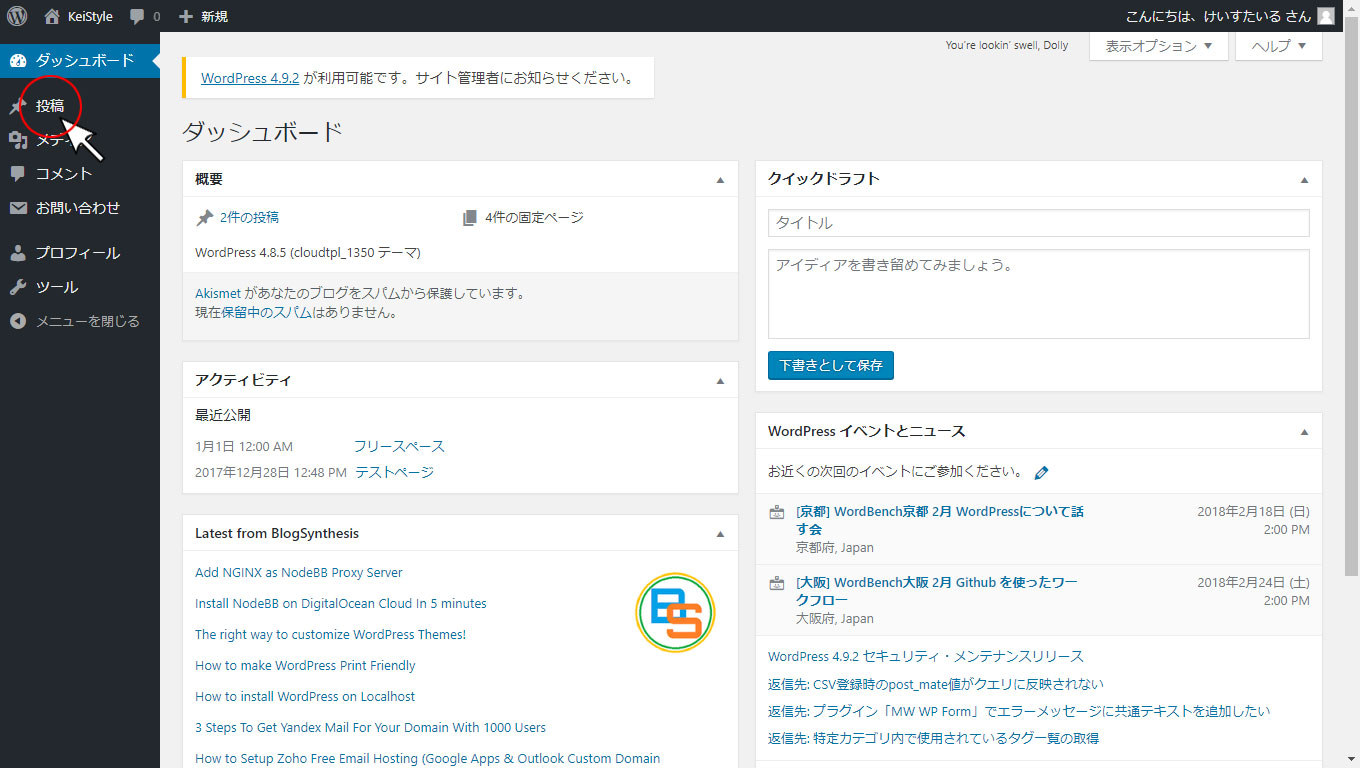Collapse Latest from BlogSynthesis panel

coord(720,534)
